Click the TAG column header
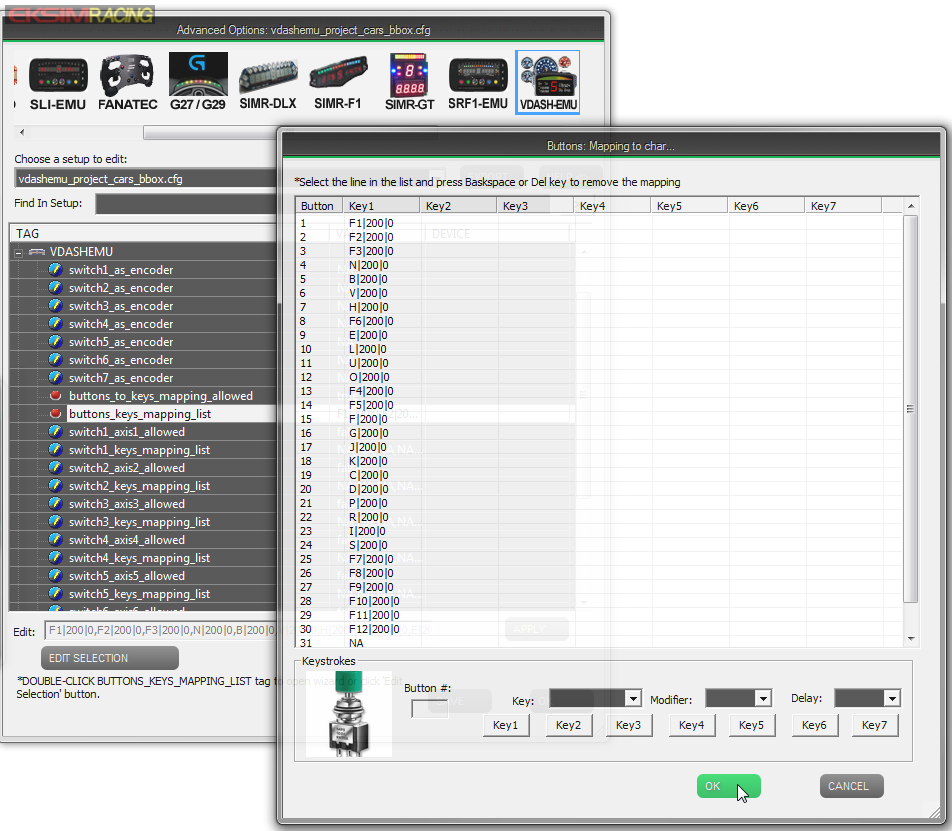This screenshot has width=952, height=831. (x=143, y=234)
